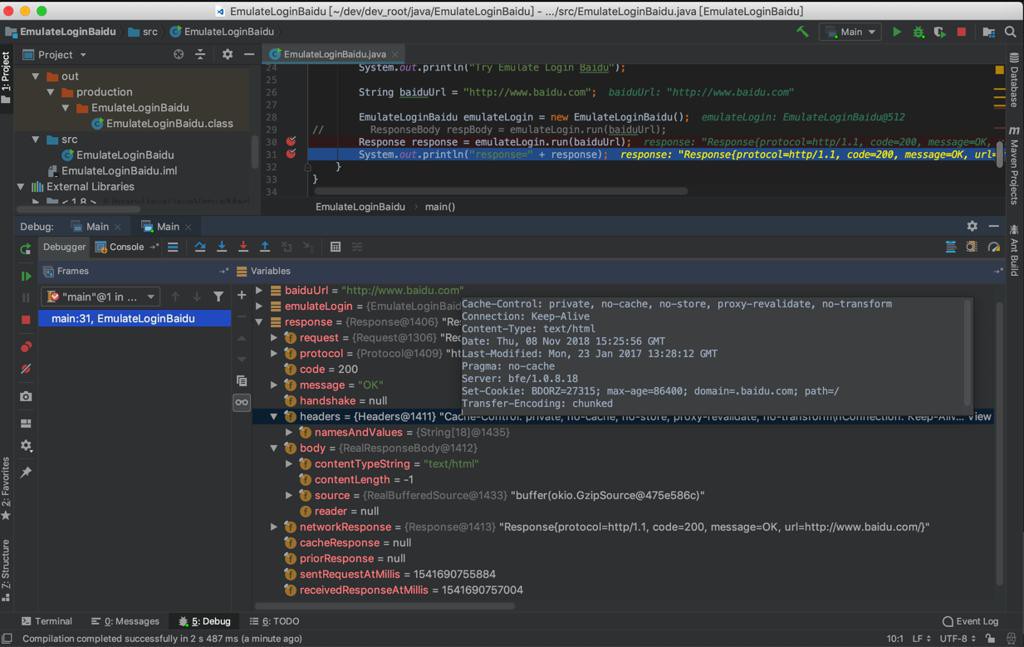Open the Terminal tool window tab

(46, 621)
